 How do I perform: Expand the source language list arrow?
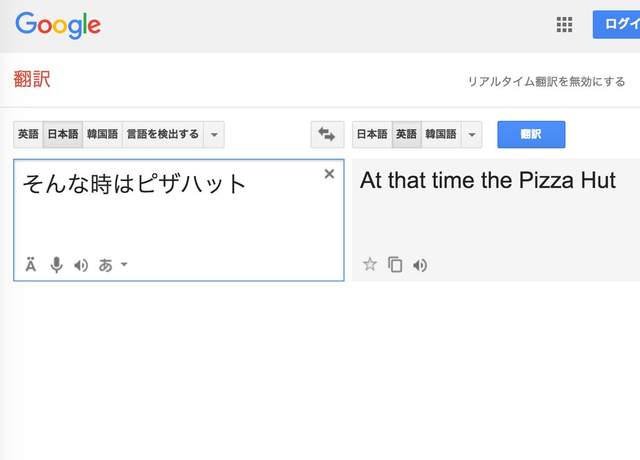click(x=215, y=134)
